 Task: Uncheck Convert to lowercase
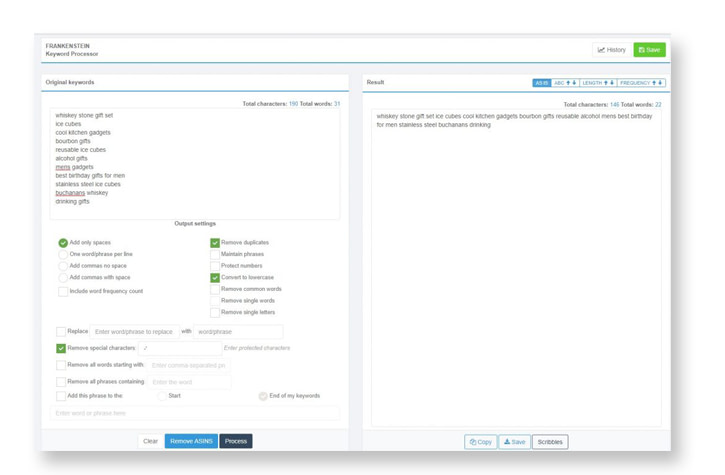(x=215, y=278)
